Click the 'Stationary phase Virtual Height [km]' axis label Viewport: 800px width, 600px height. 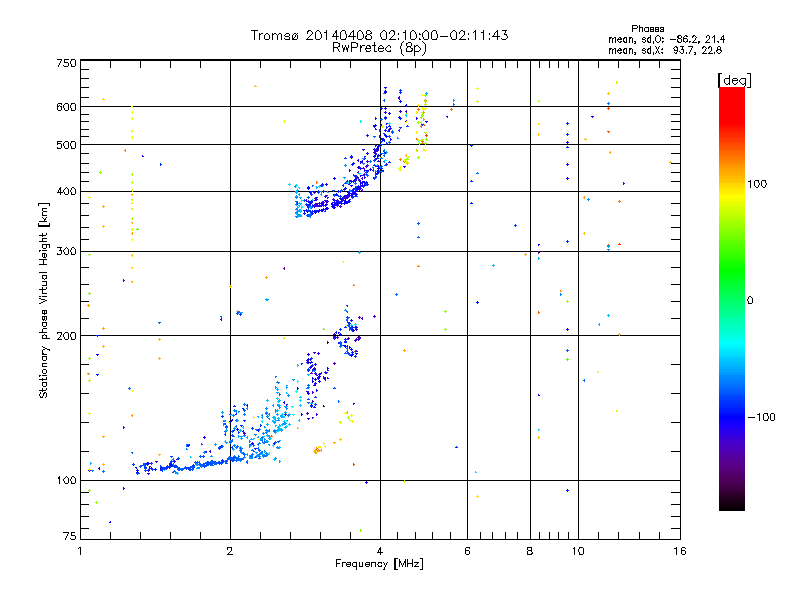click(44, 300)
